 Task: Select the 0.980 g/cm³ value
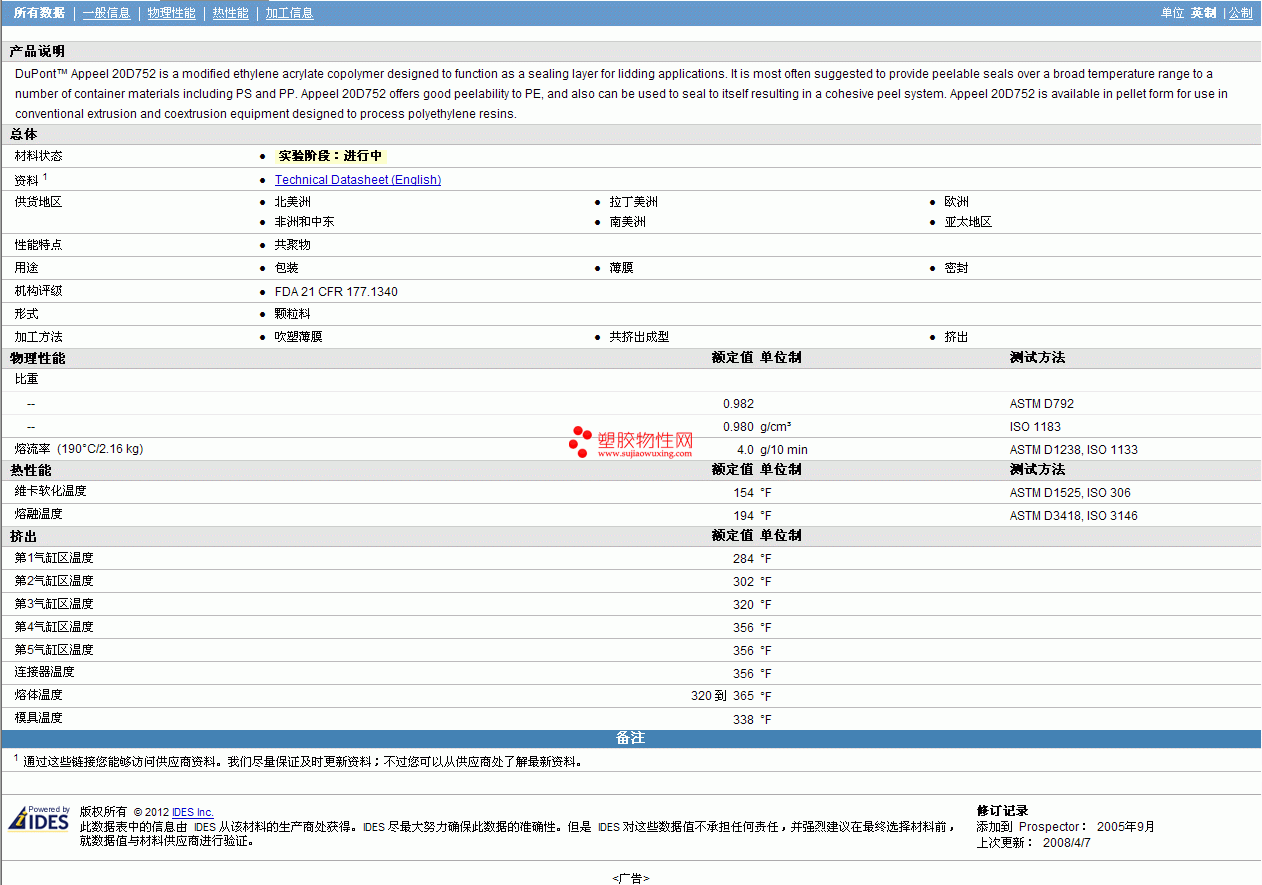click(x=738, y=427)
